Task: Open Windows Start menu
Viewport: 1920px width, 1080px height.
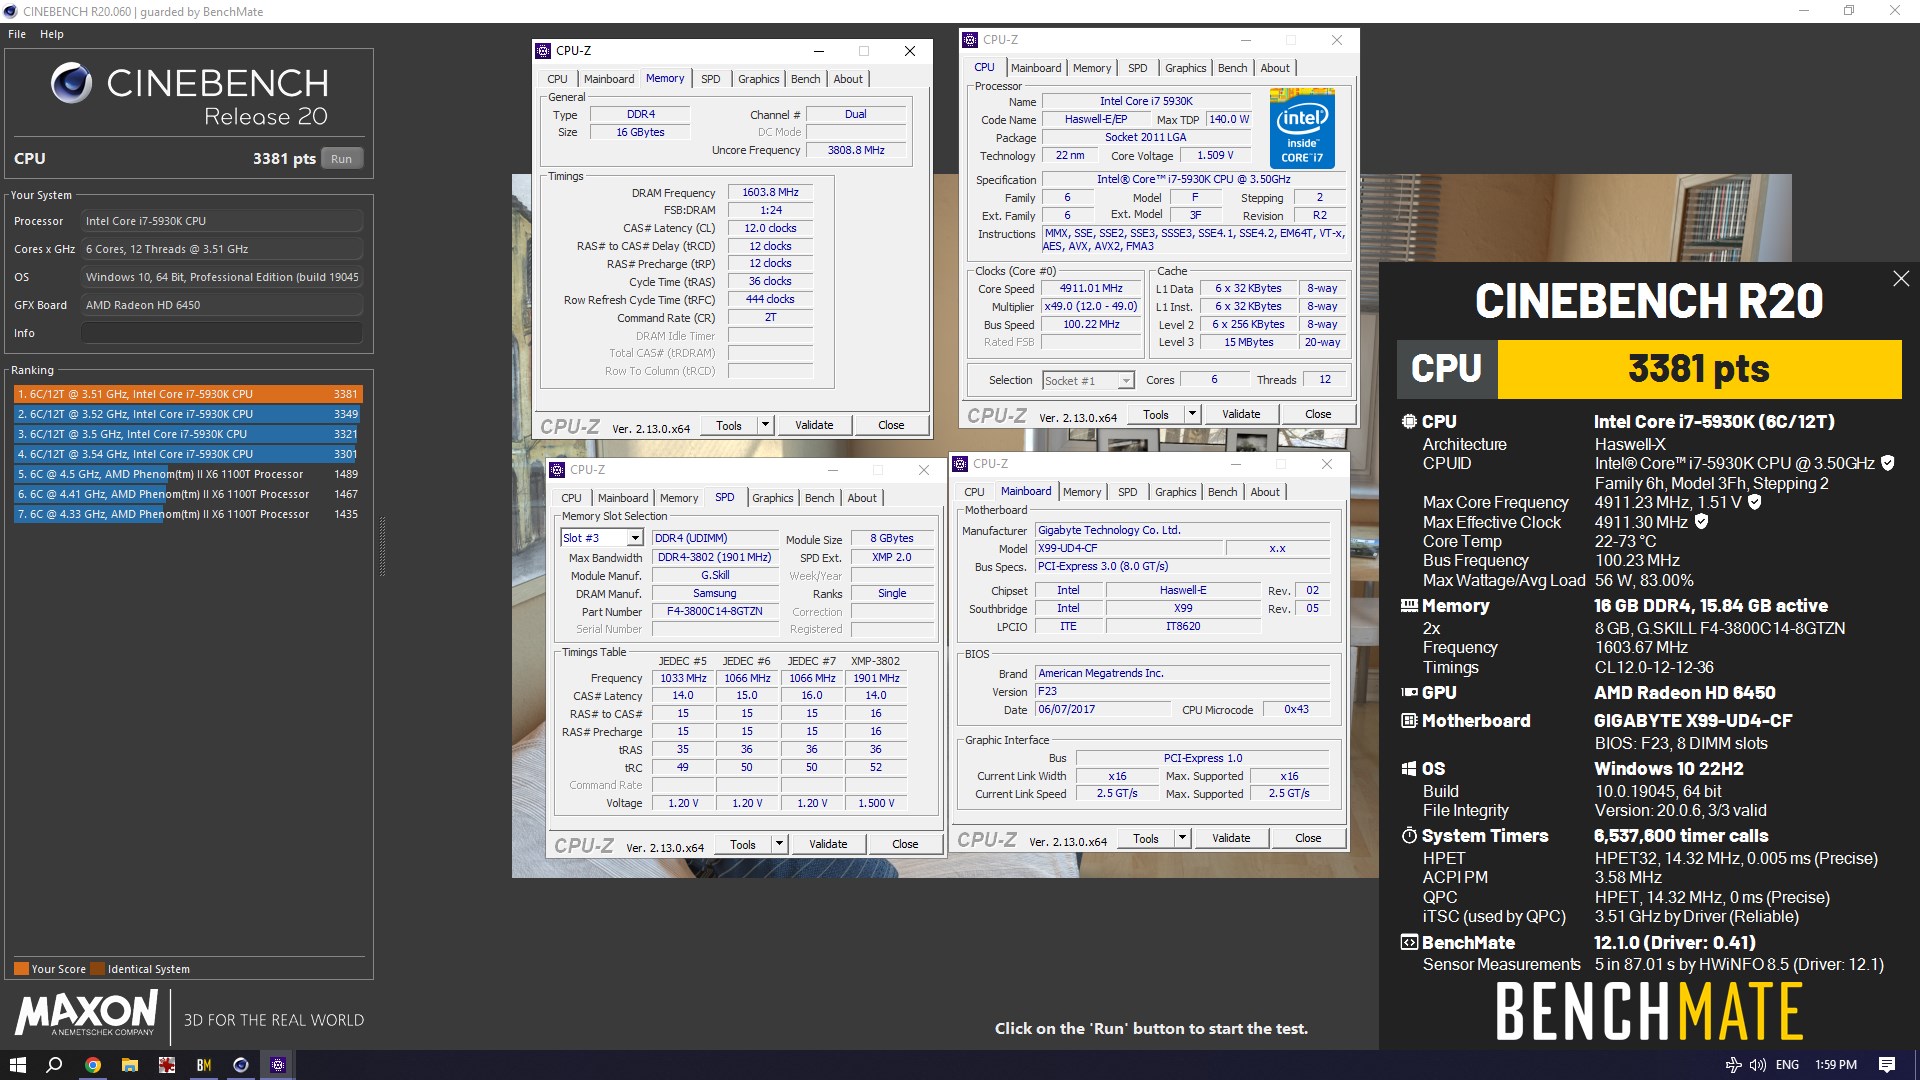Action: (17, 1065)
